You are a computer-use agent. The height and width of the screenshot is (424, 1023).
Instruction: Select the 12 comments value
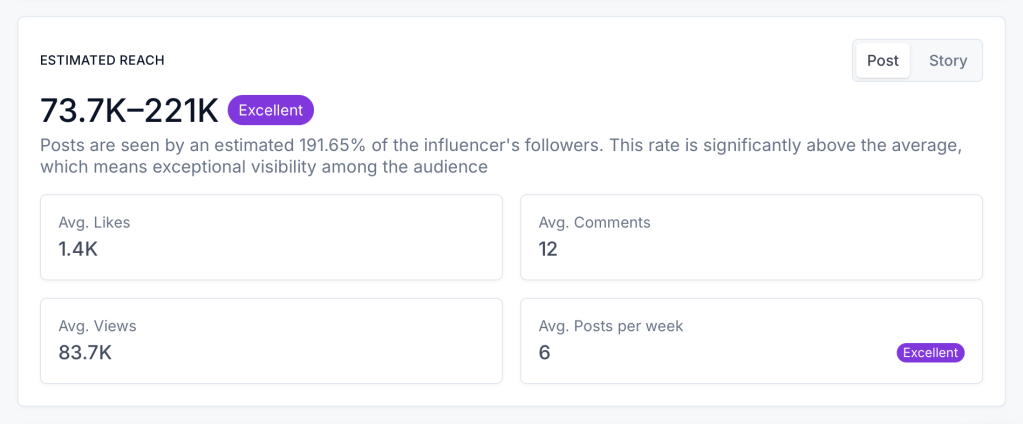tap(548, 249)
